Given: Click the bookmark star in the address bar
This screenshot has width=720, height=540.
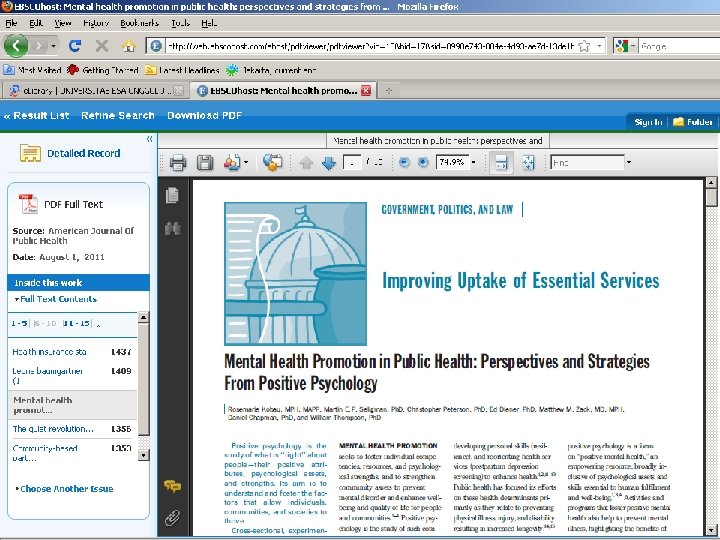Looking at the screenshot, I should tap(584, 46).
